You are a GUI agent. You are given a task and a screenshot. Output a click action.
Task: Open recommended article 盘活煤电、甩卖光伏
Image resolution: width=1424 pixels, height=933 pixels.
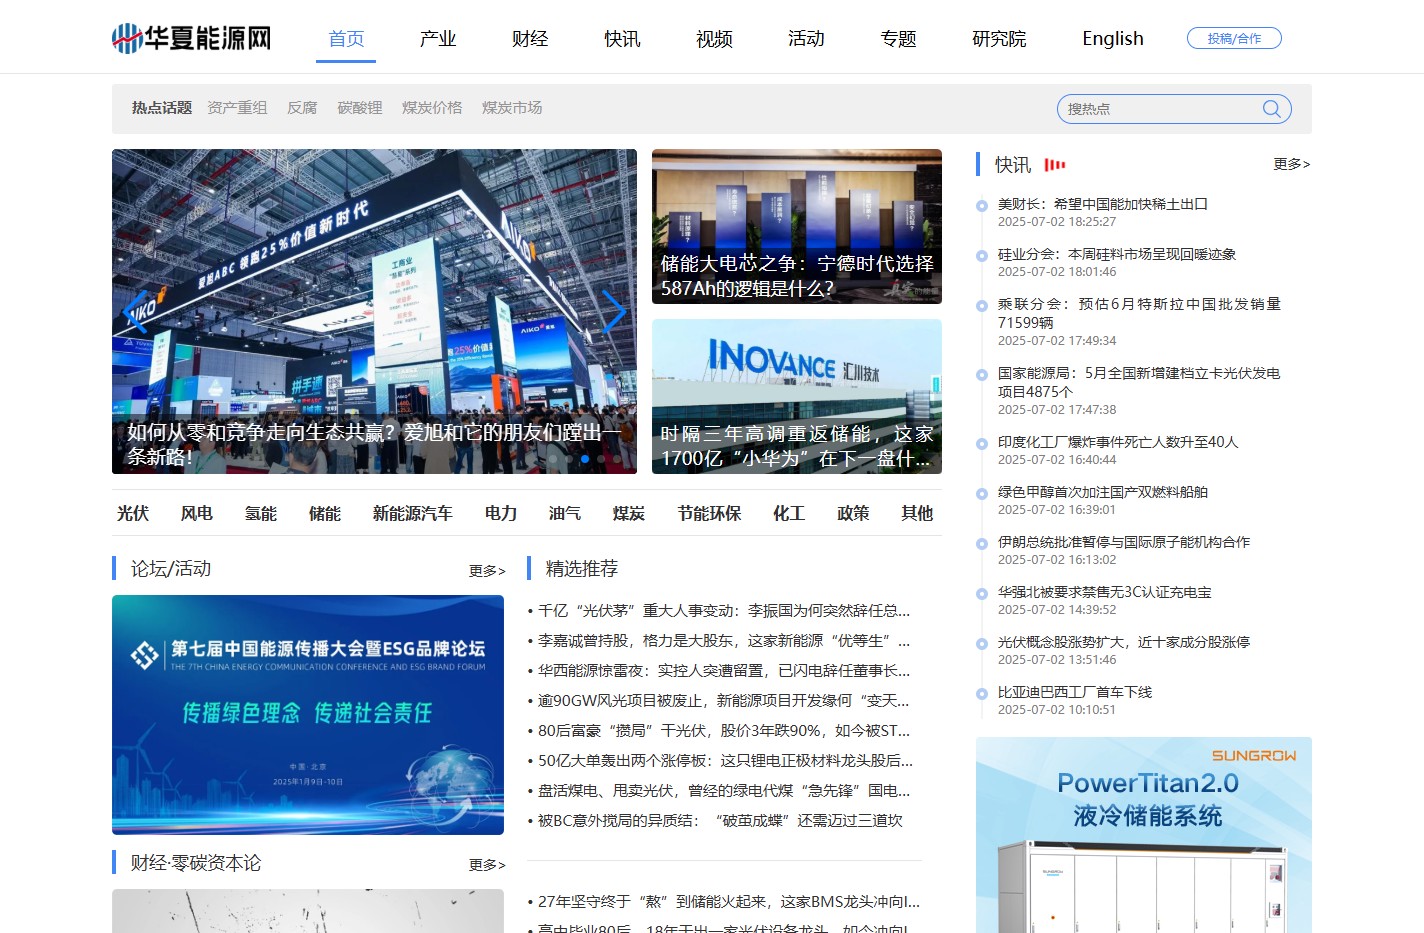click(x=724, y=790)
